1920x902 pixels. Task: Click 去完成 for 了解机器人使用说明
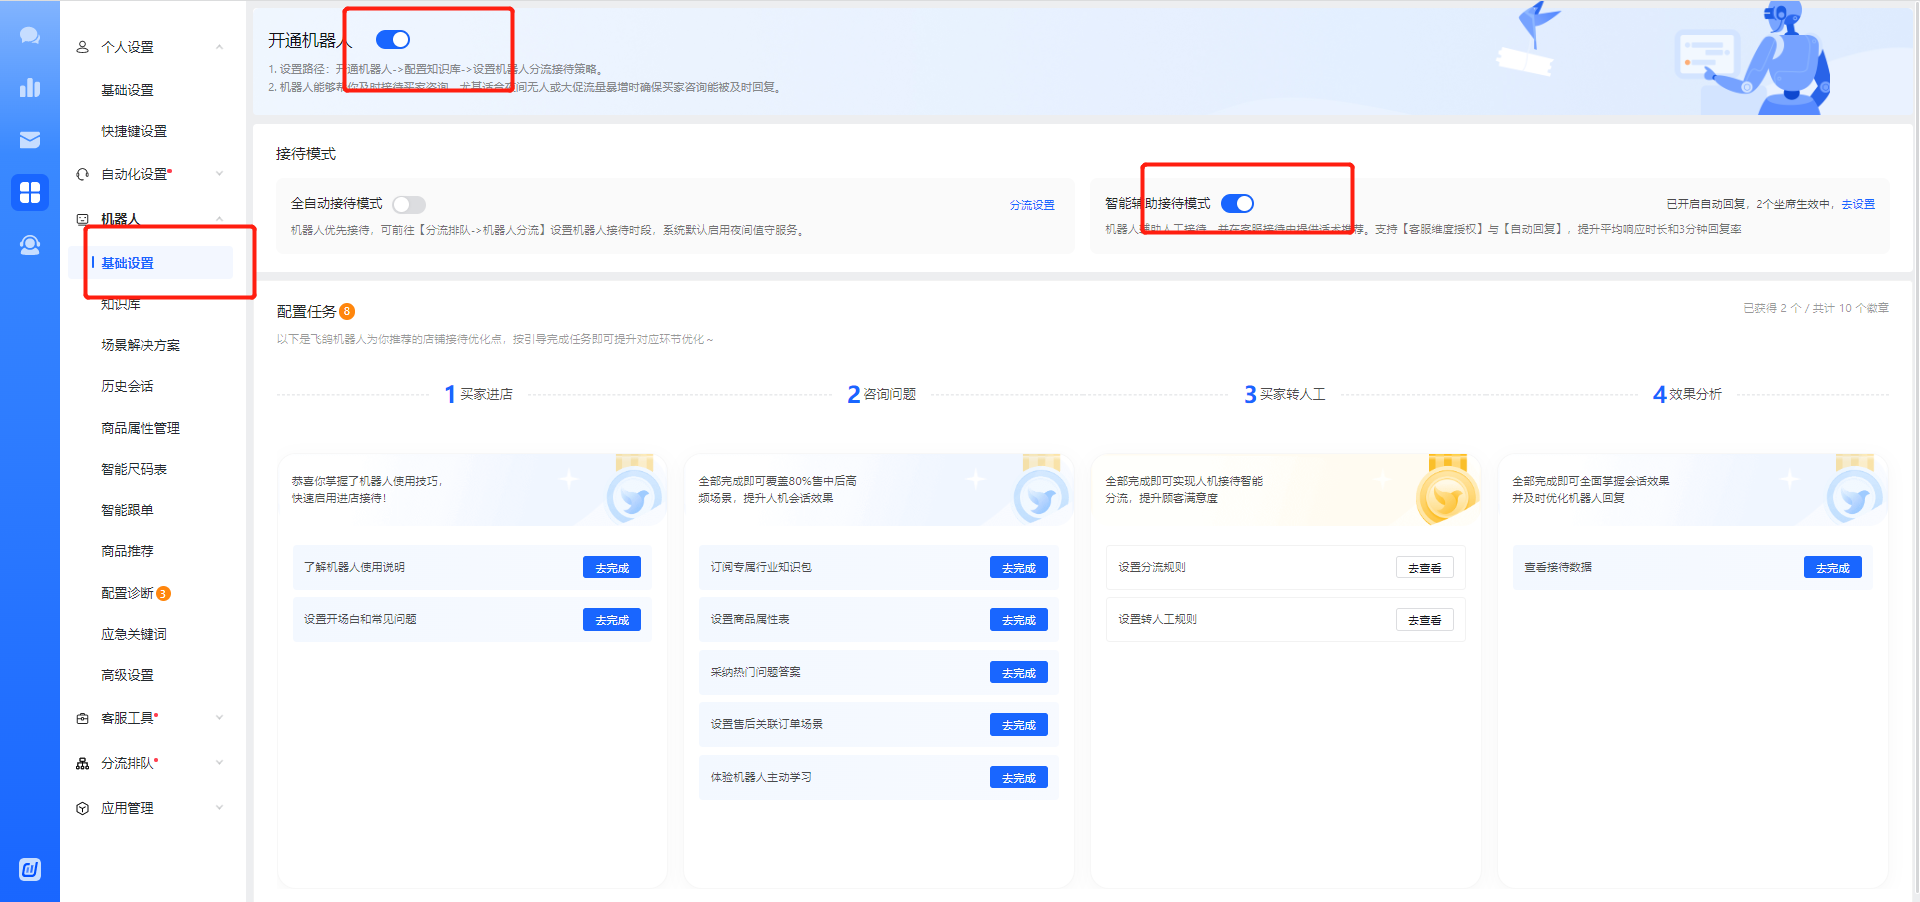(611, 568)
